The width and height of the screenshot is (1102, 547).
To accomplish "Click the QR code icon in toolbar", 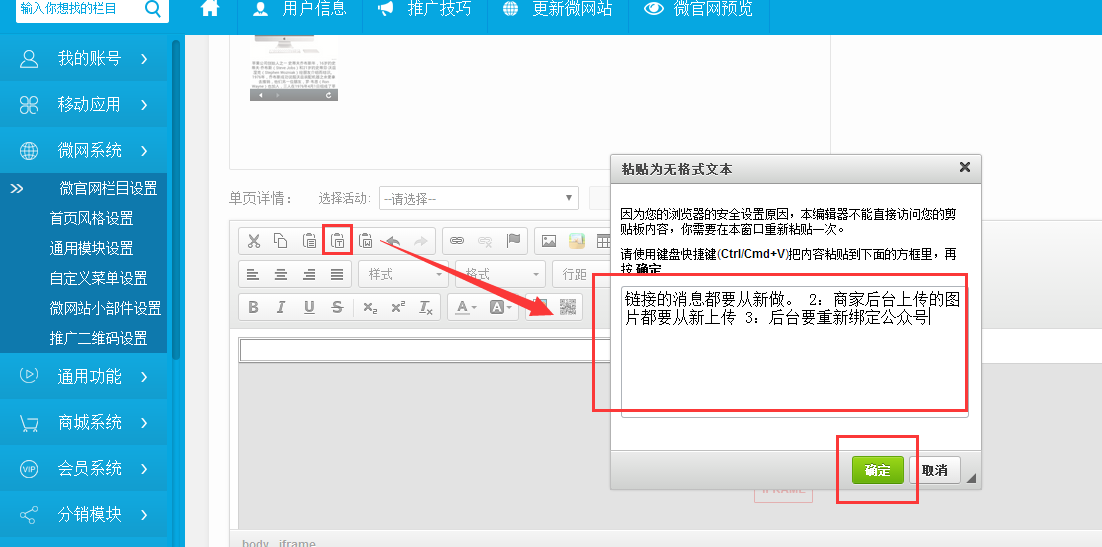I will point(568,307).
